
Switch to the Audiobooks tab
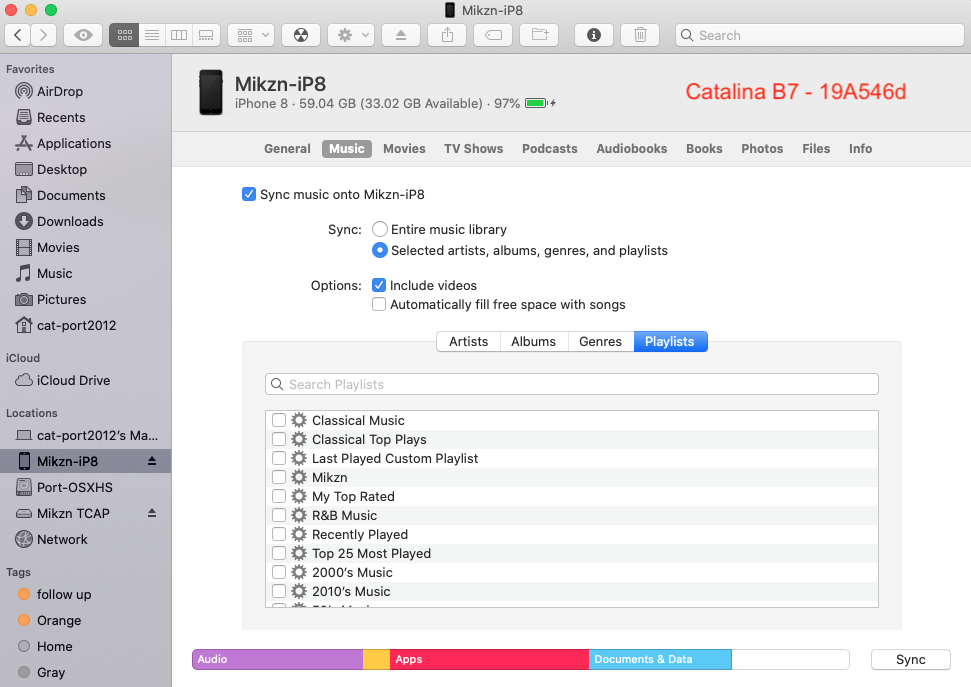point(632,149)
